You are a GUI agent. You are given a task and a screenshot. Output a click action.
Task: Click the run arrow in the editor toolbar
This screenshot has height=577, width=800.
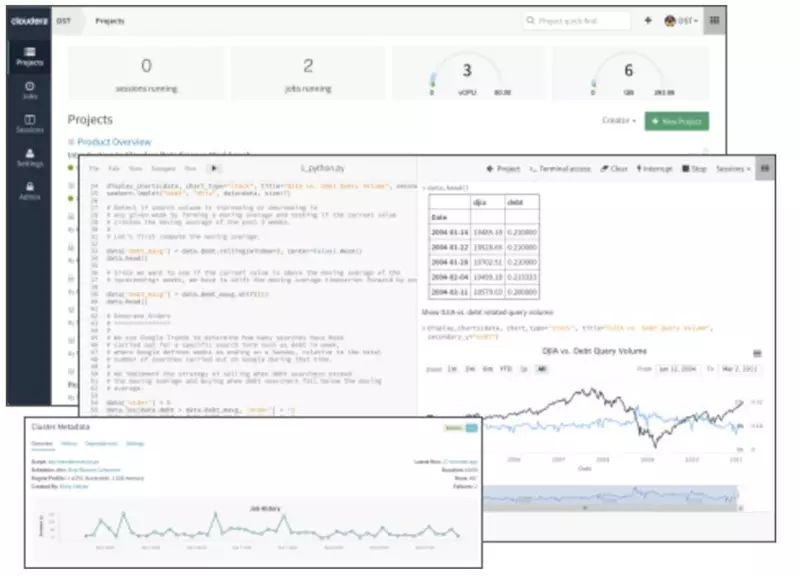click(x=214, y=168)
